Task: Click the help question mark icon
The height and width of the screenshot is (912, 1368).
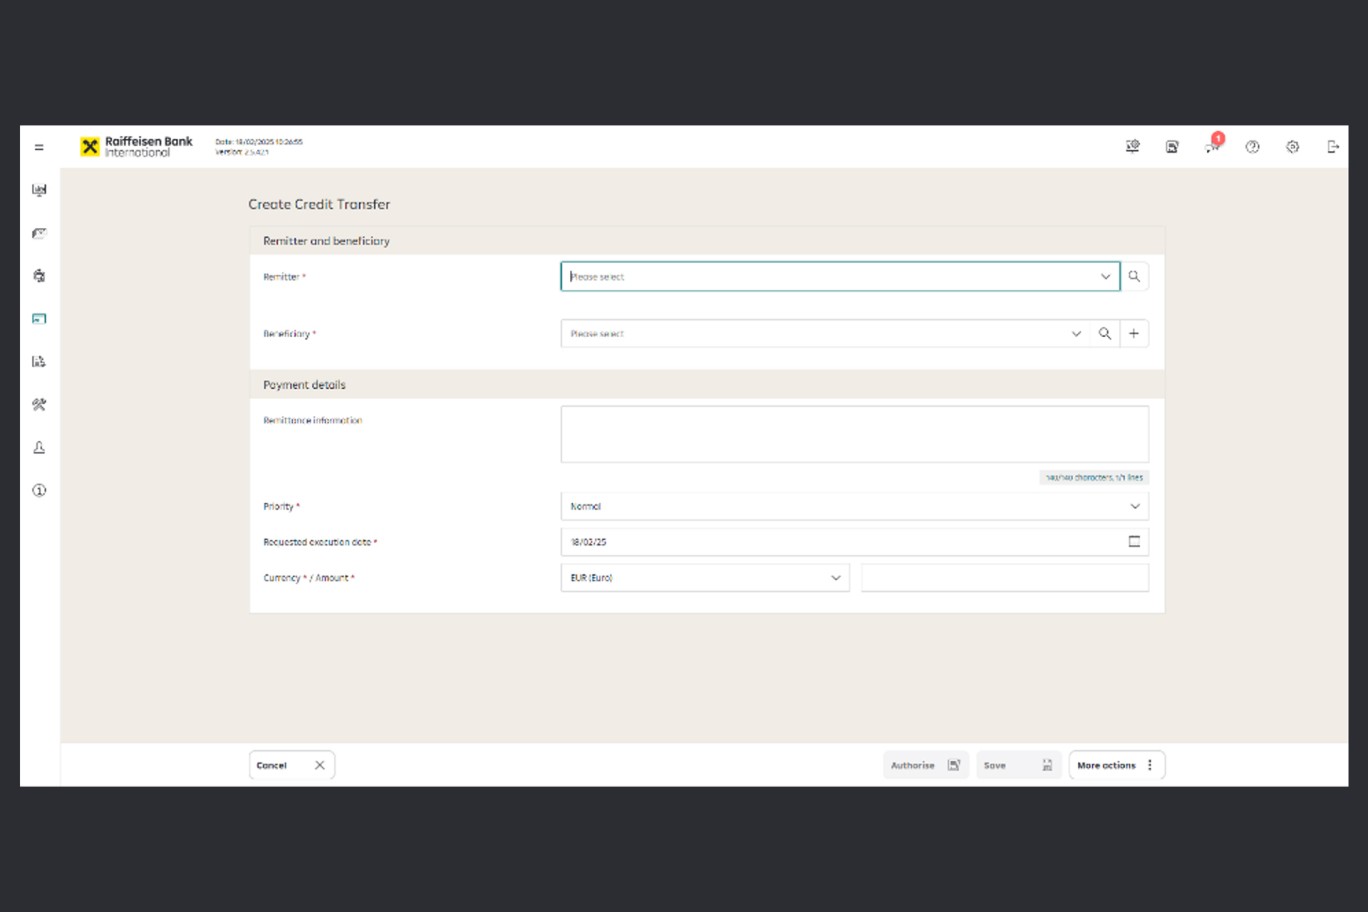Action: [1252, 147]
